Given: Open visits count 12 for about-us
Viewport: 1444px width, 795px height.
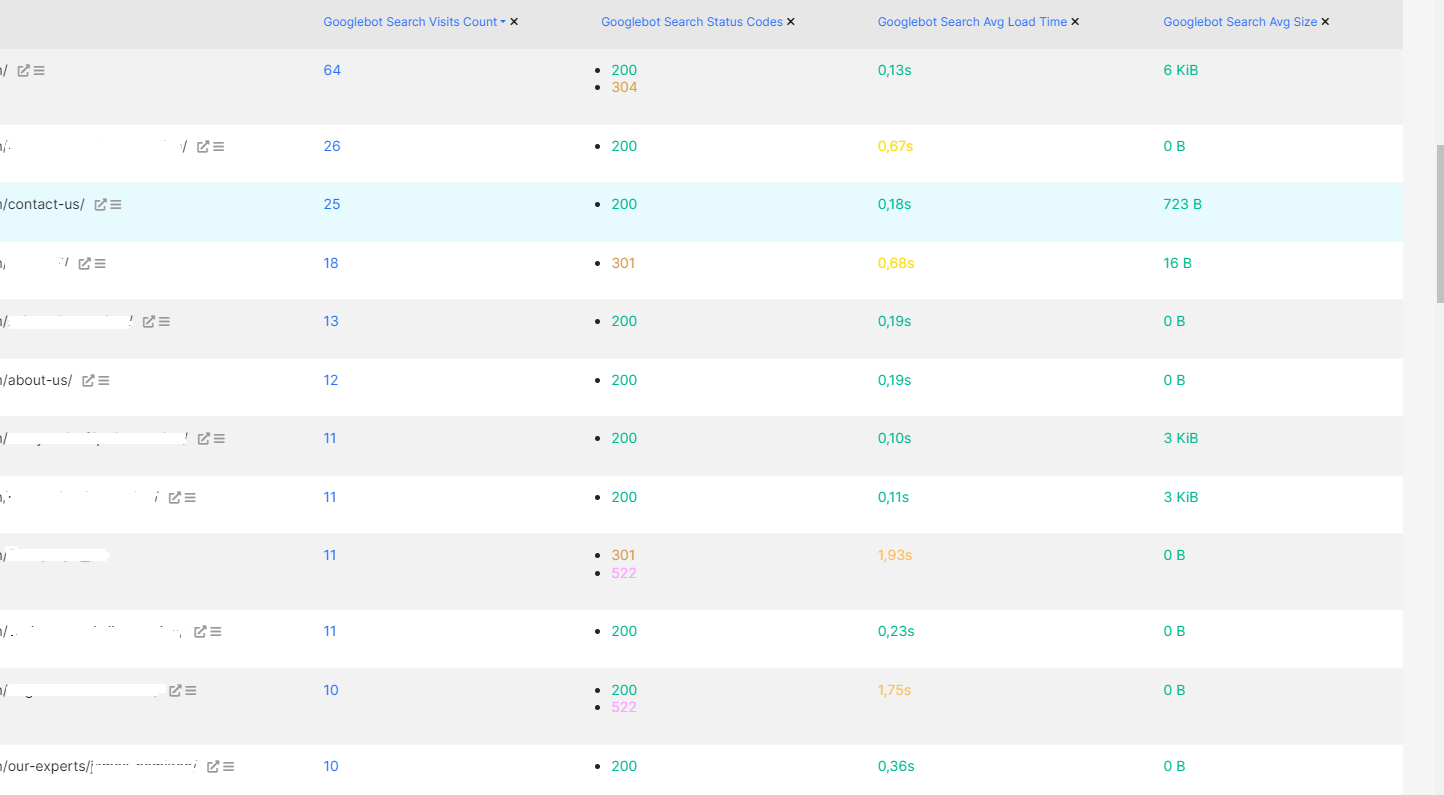Looking at the screenshot, I should tap(331, 381).
